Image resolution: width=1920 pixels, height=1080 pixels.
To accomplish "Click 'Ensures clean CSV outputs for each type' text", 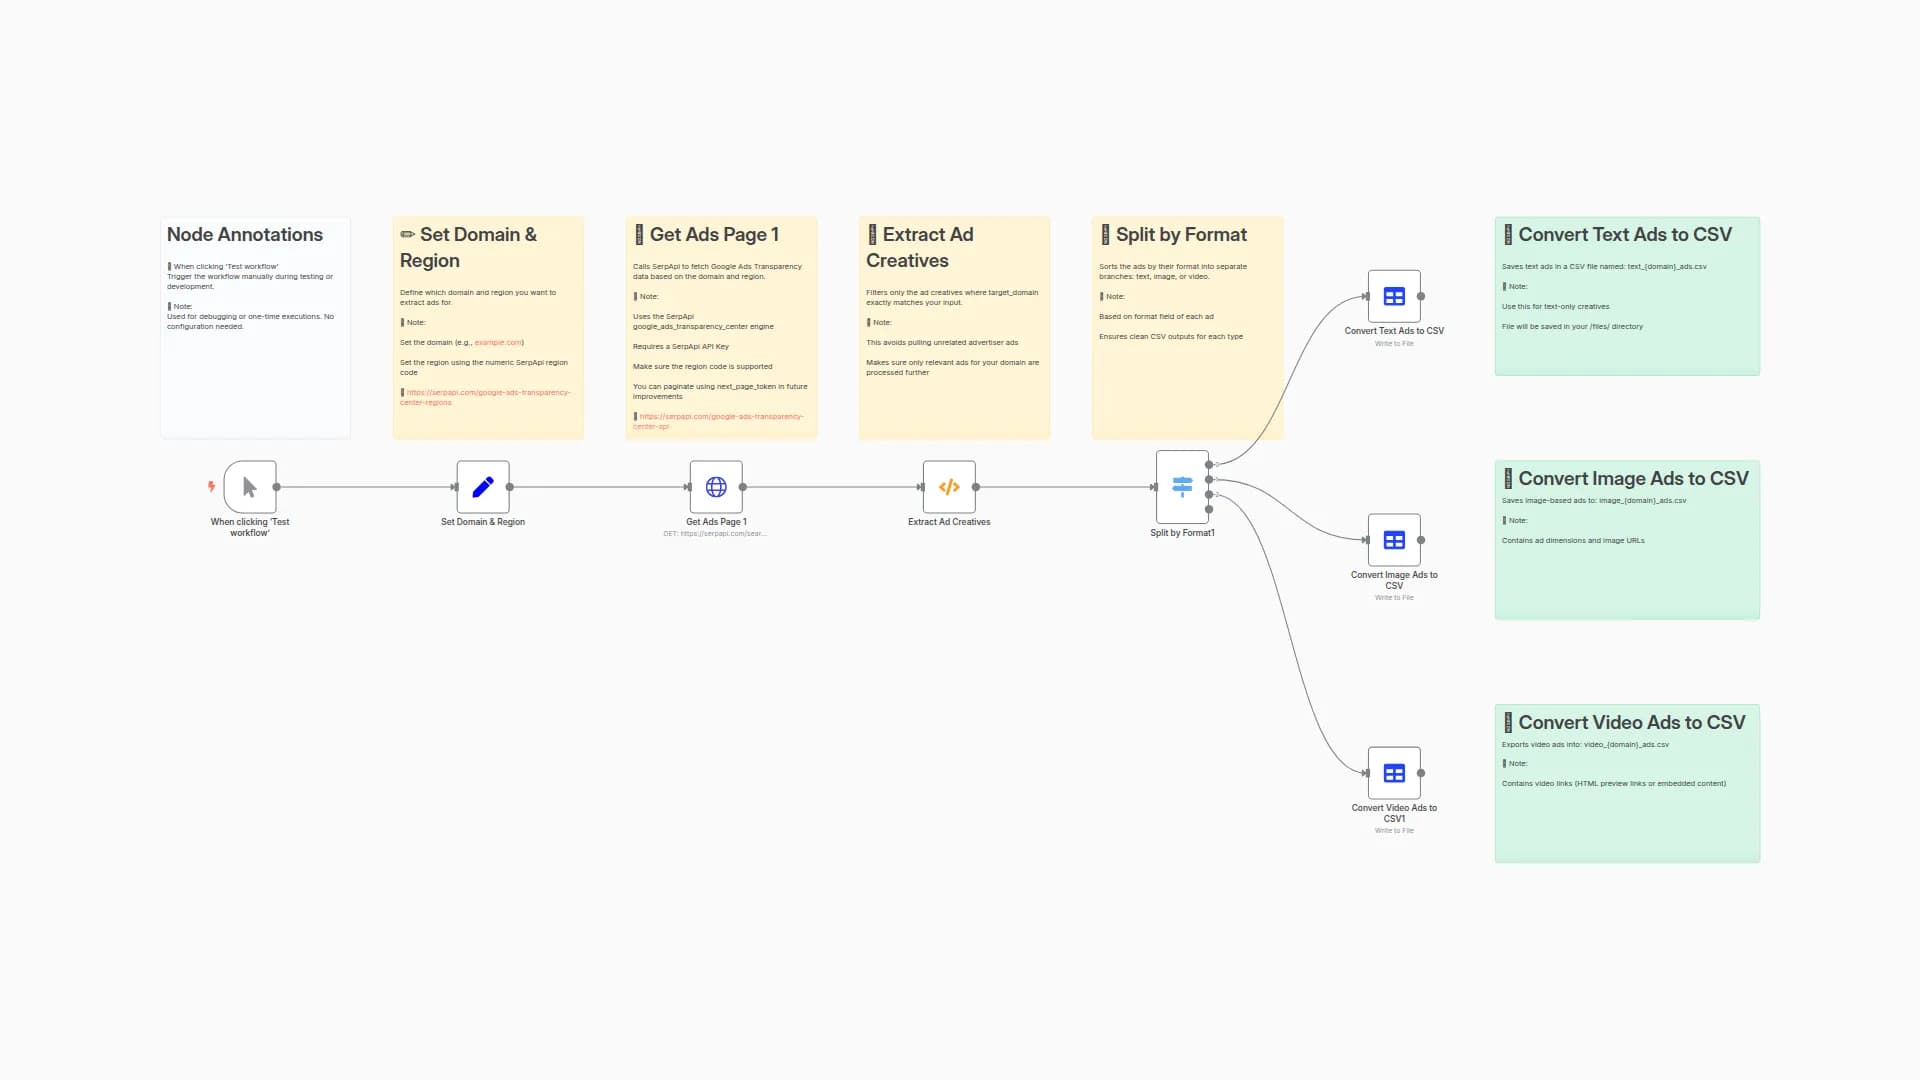I will coord(1171,337).
